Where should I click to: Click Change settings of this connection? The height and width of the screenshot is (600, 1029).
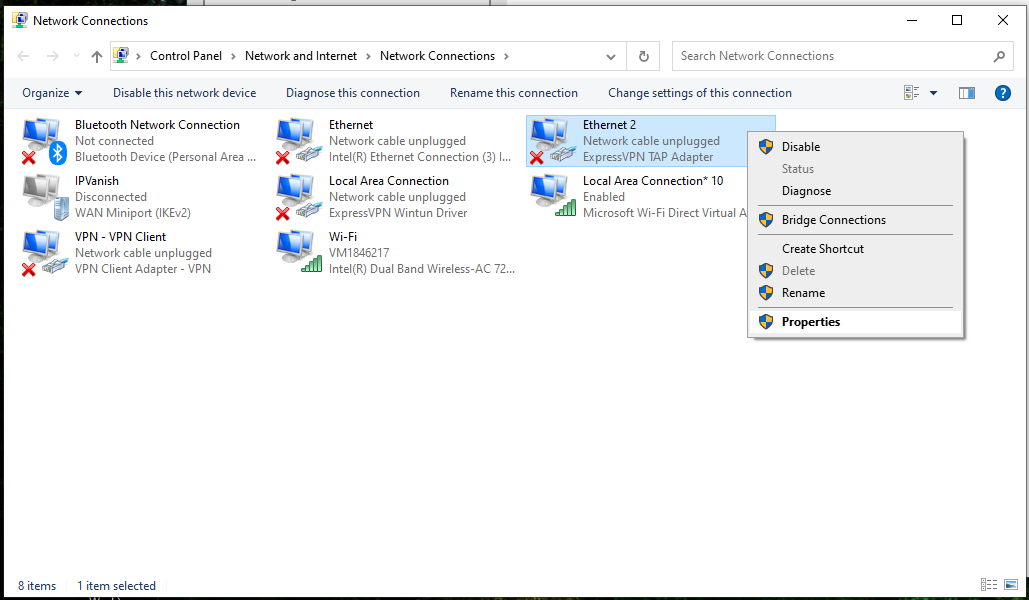700,93
